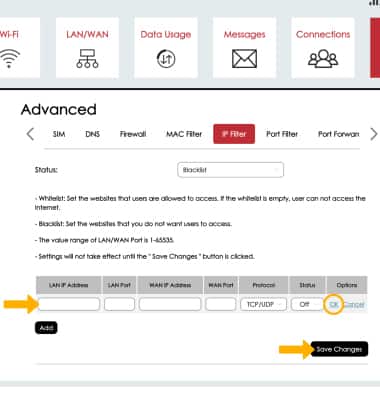Image resolution: width=380 pixels, height=400 pixels.
Task: Switch to the Port Forward tab
Action: tap(338, 134)
